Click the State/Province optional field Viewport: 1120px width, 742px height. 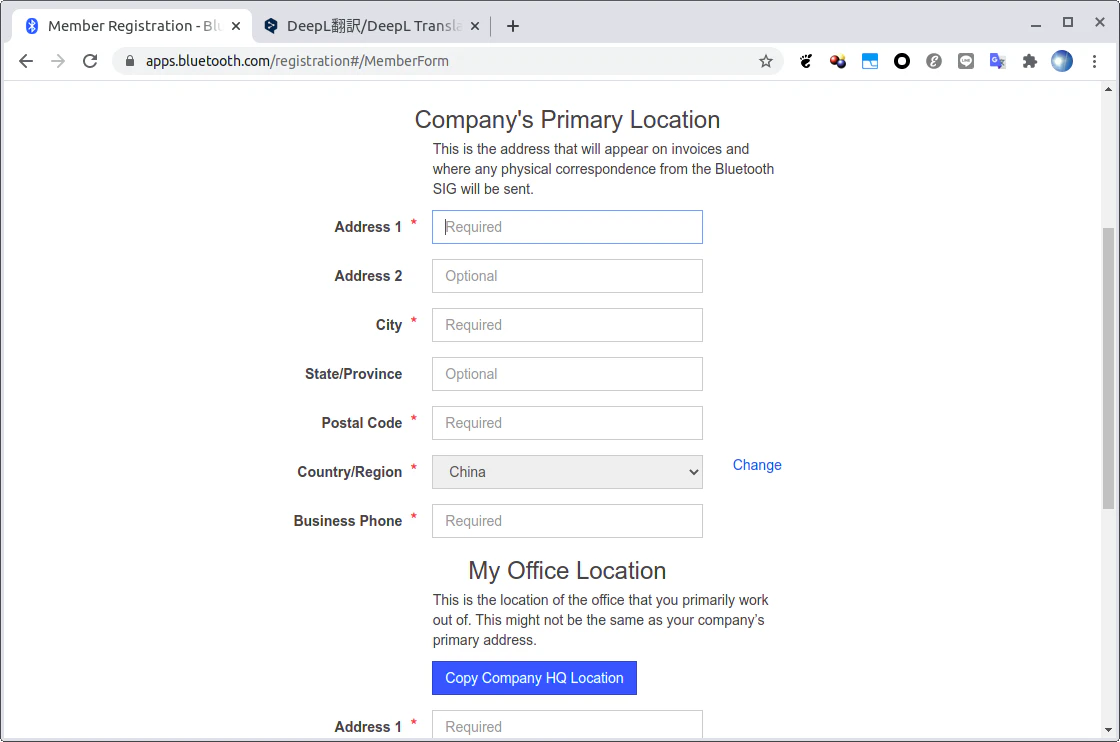pos(567,374)
